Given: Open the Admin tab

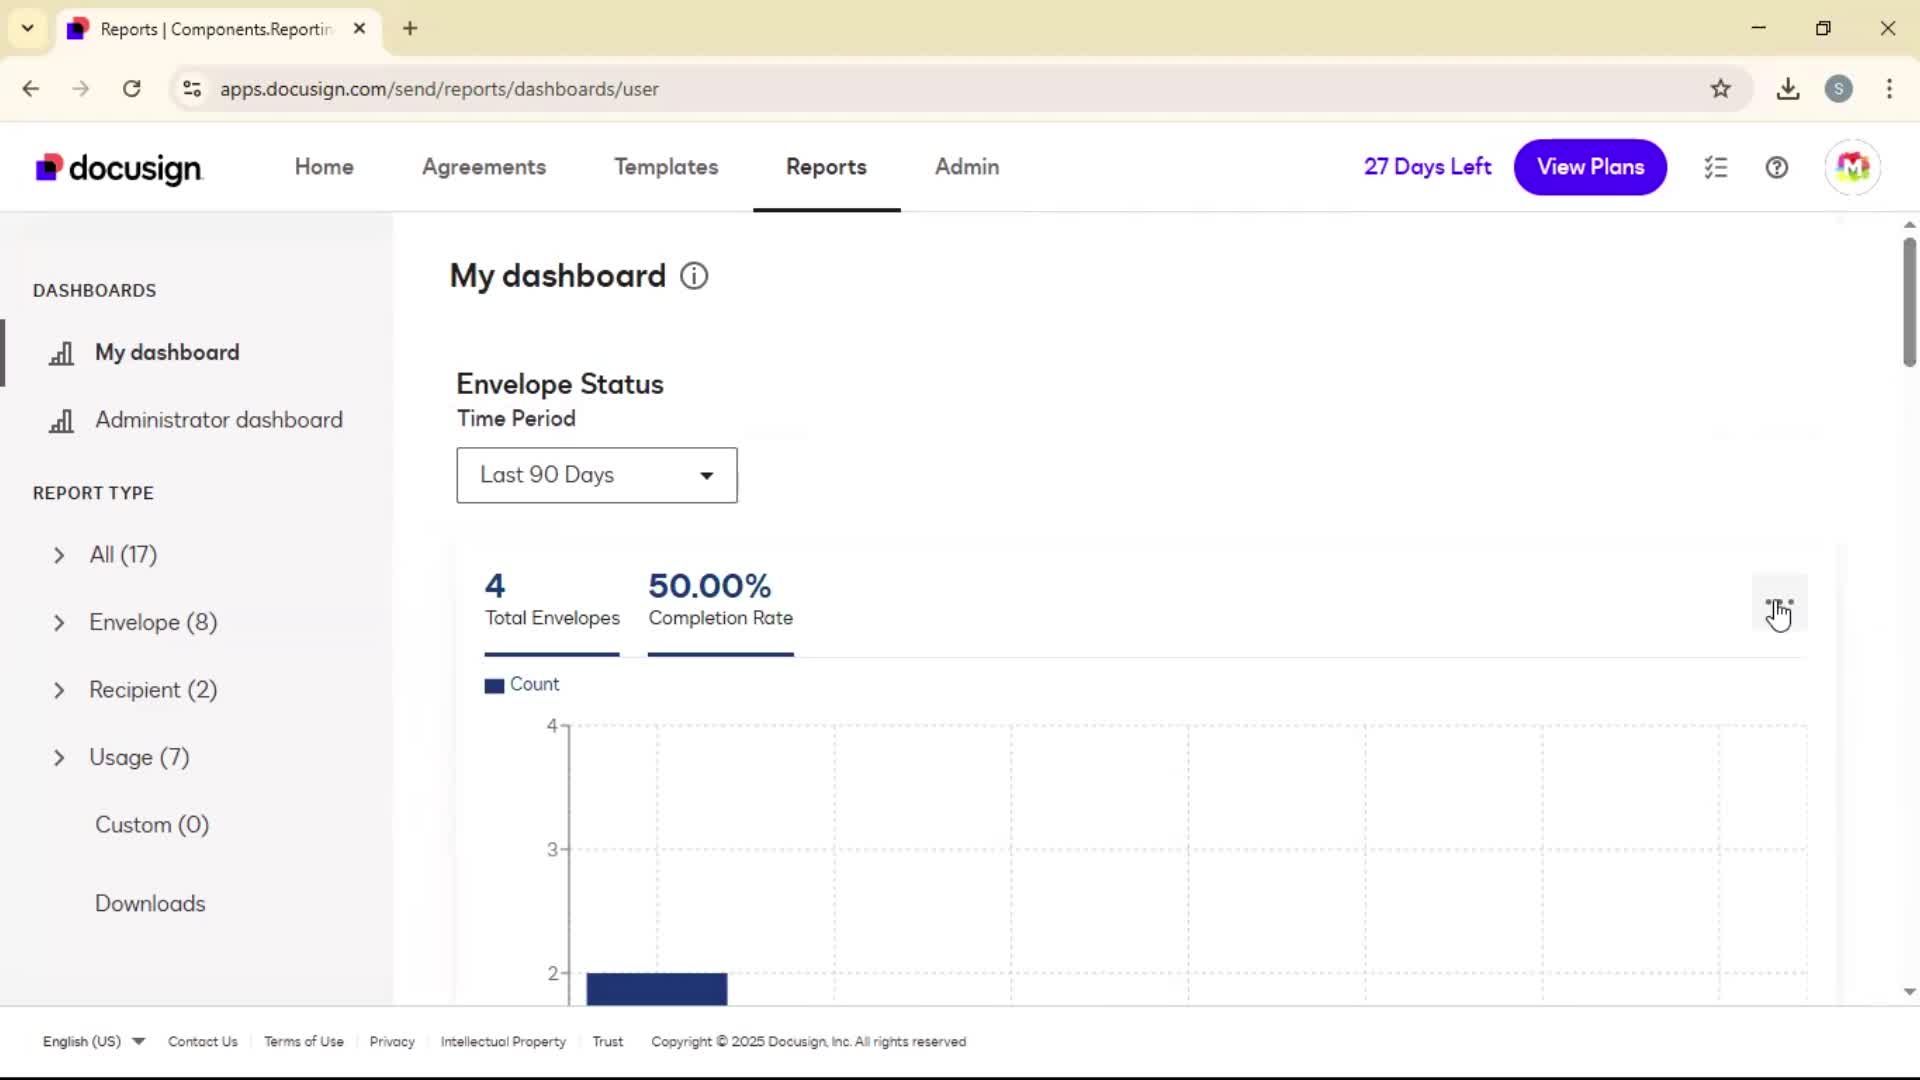Looking at the screenshot, I should [x=967, y=167].
